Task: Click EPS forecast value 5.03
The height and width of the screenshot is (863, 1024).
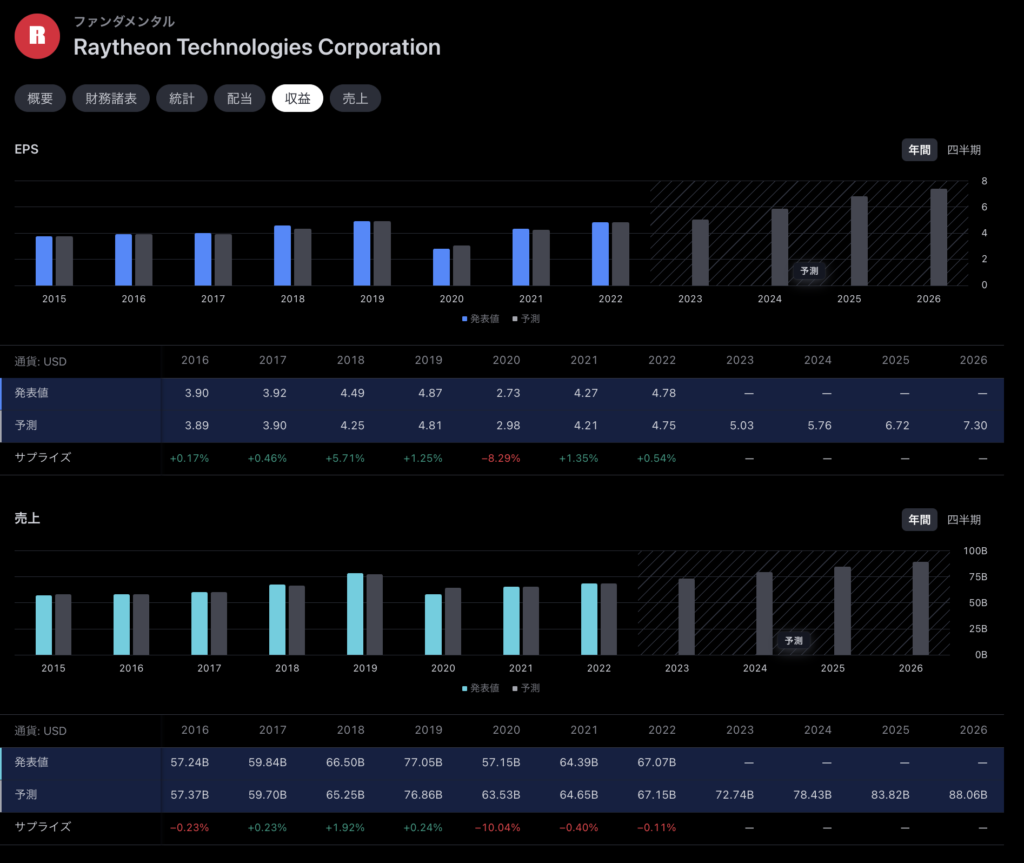Action: pos(741,425)
